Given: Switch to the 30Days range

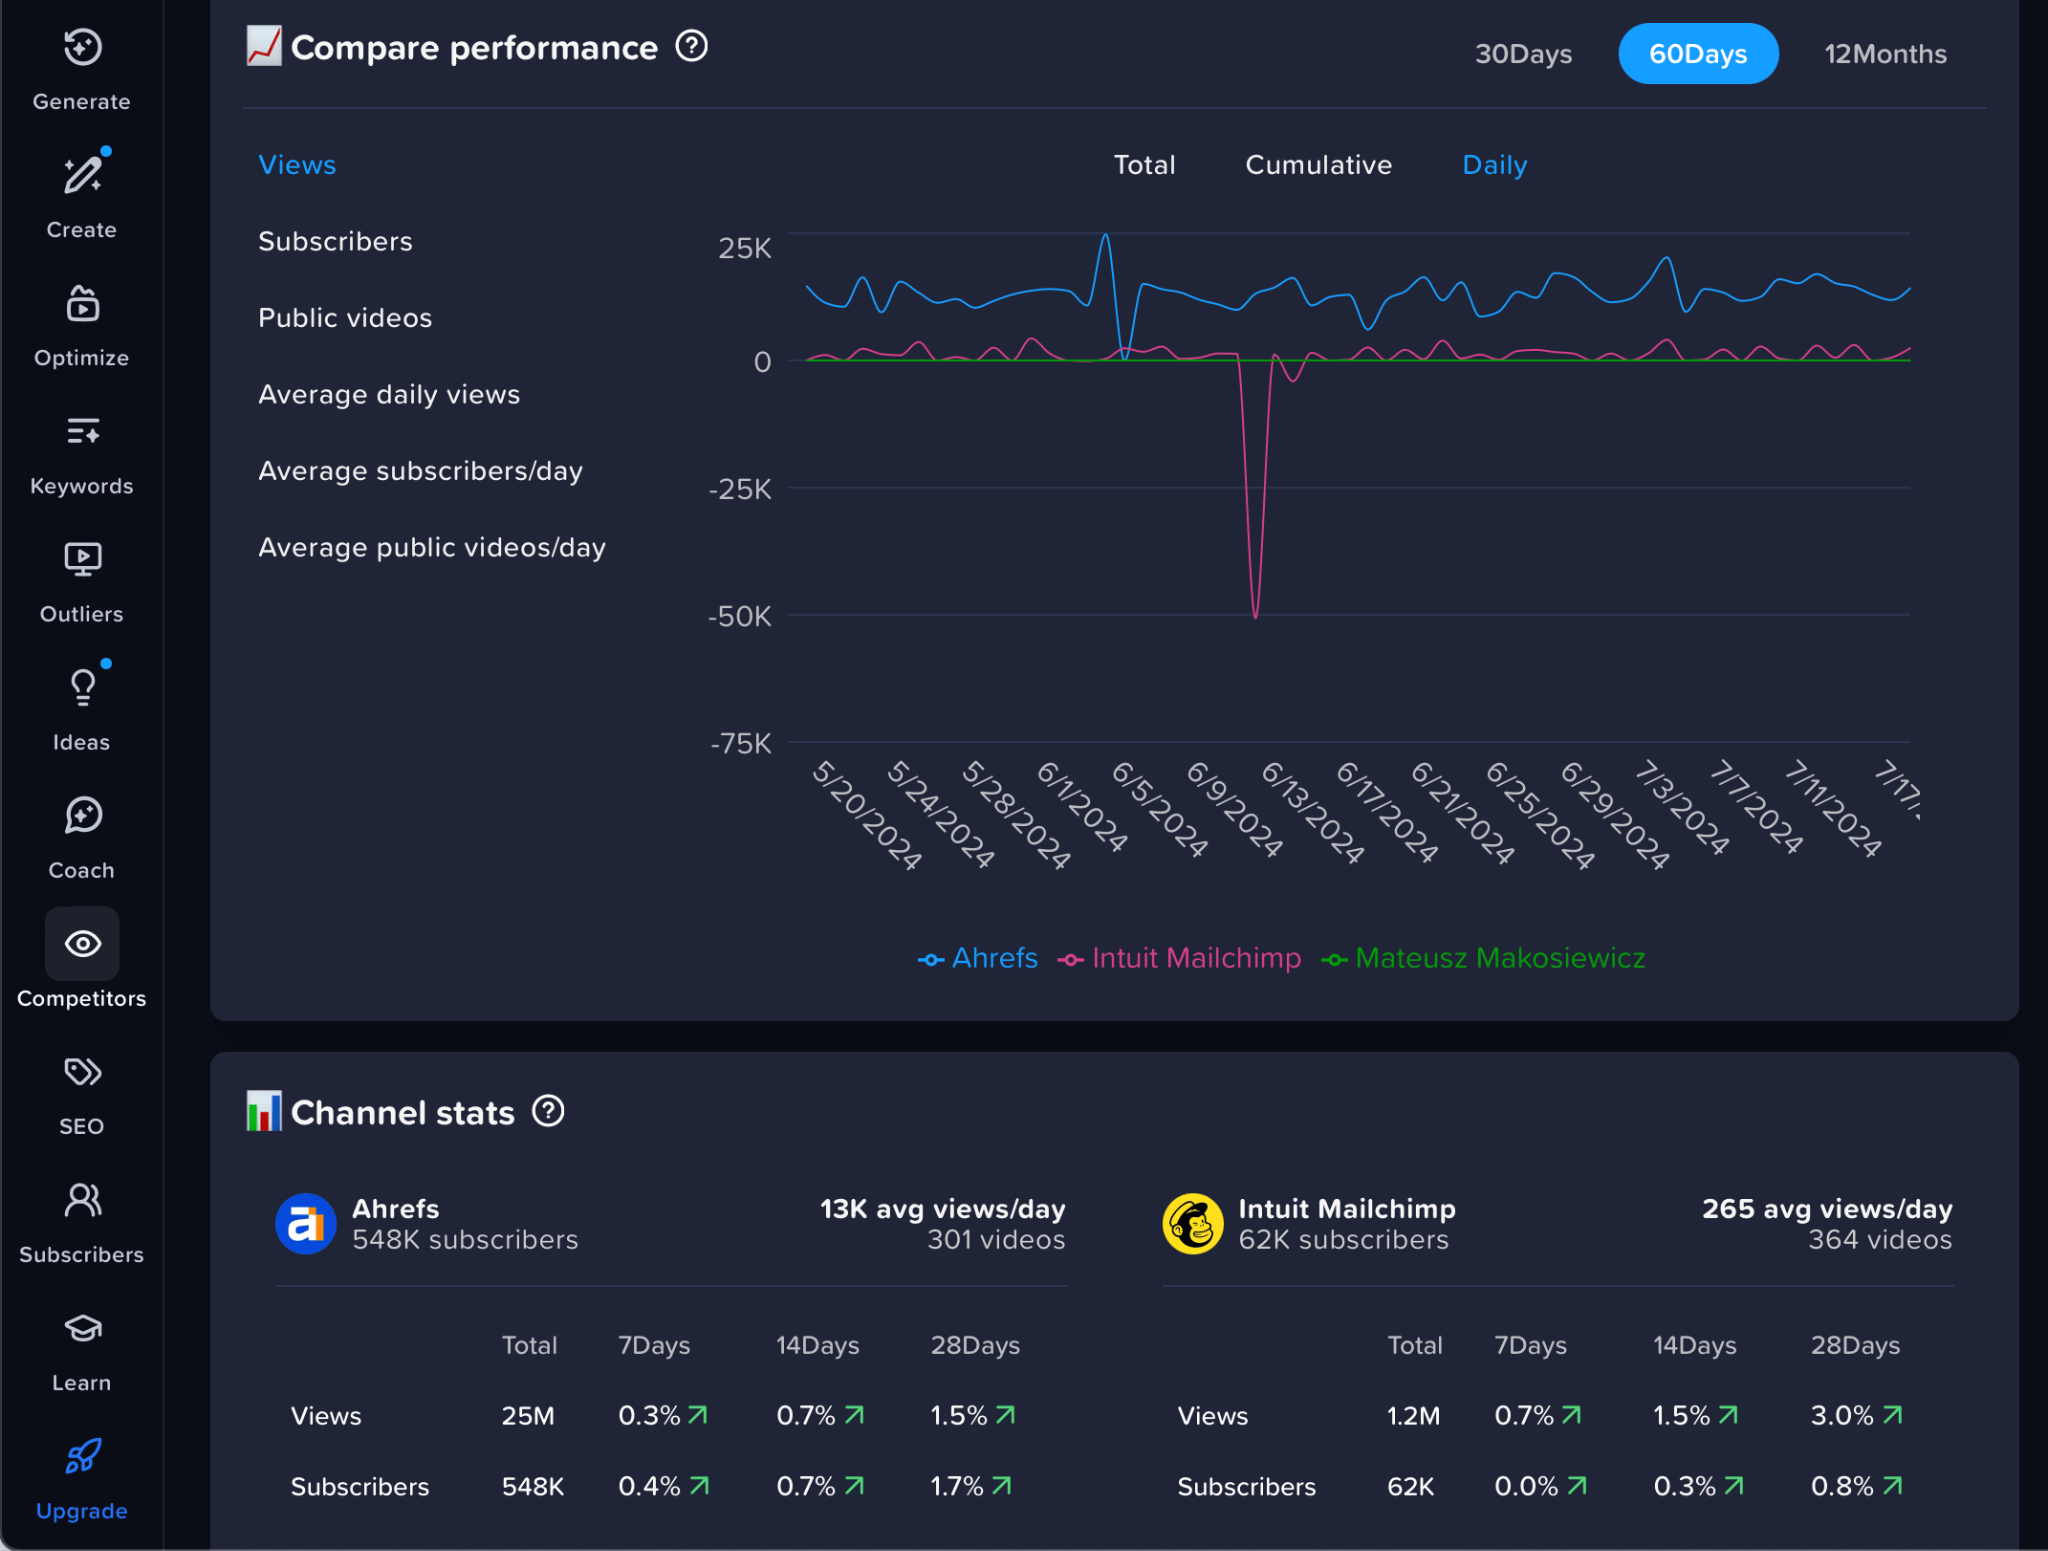Looking at the screenshot, I should [x=1523, y=53].
